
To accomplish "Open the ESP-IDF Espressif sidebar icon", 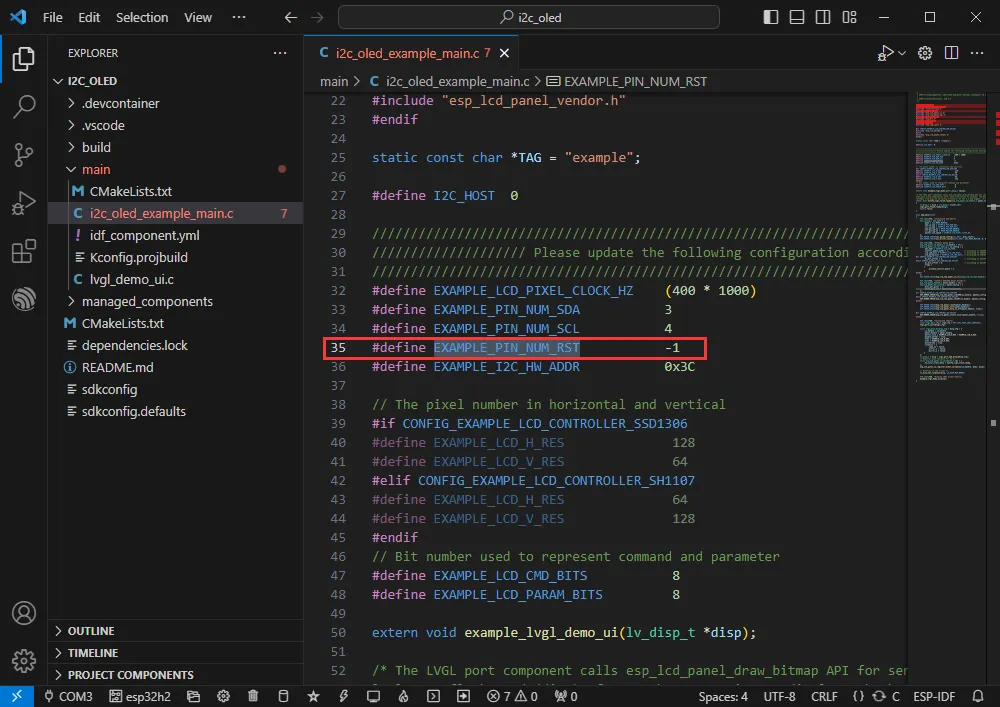I will tap(23, 299).
